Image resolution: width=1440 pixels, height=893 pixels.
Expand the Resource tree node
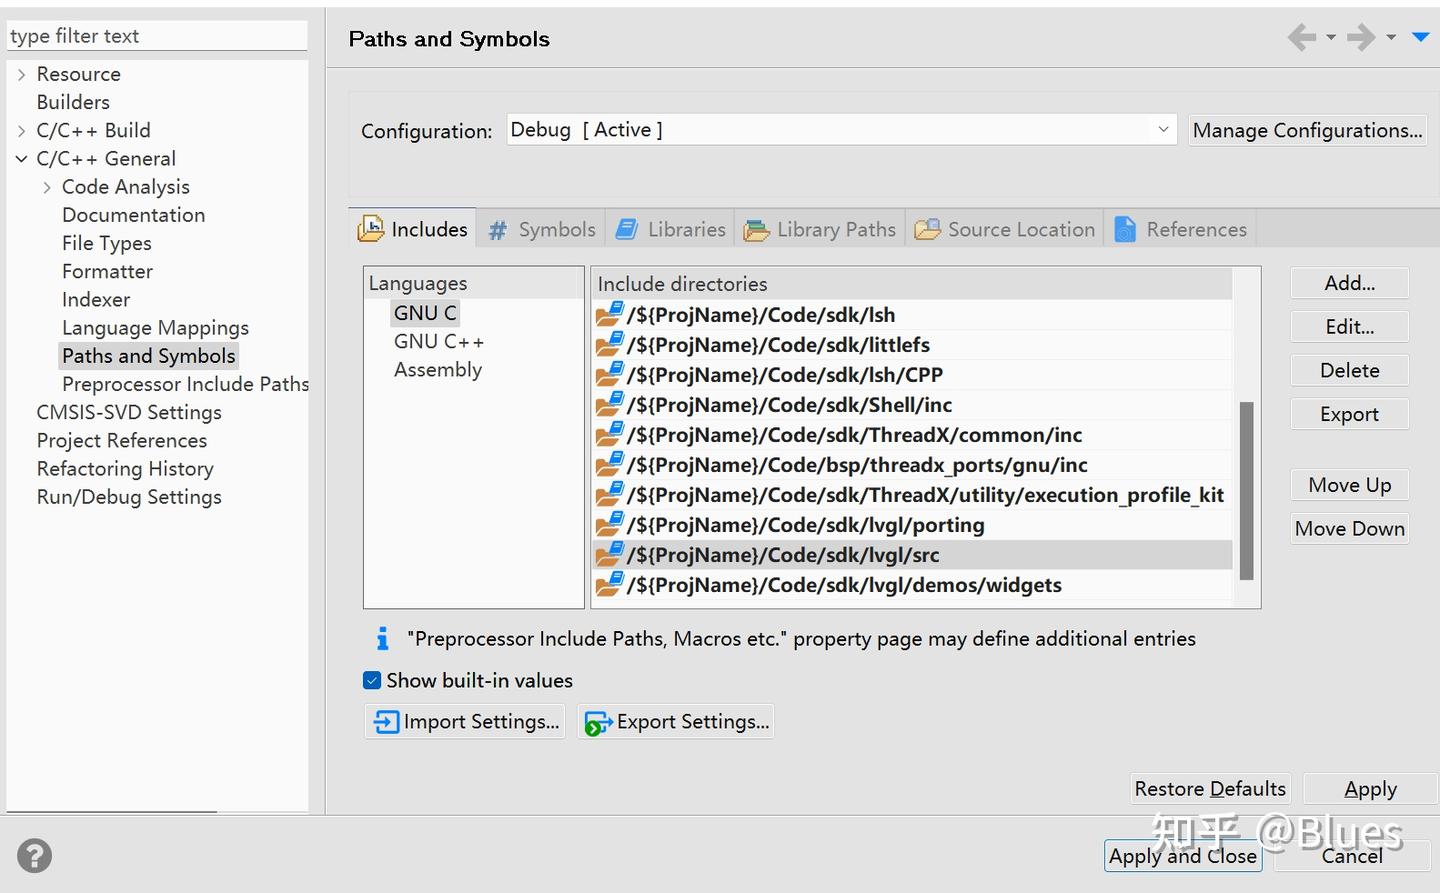(21, 75)
